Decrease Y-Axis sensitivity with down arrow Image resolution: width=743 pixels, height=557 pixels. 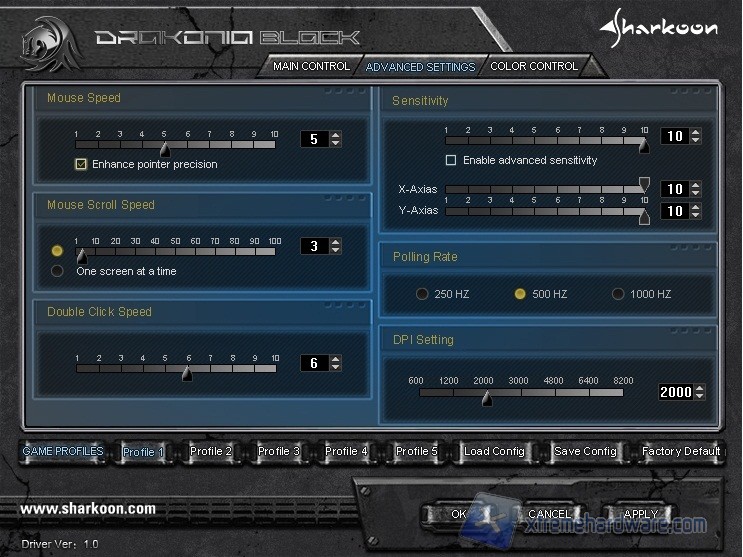695,216
